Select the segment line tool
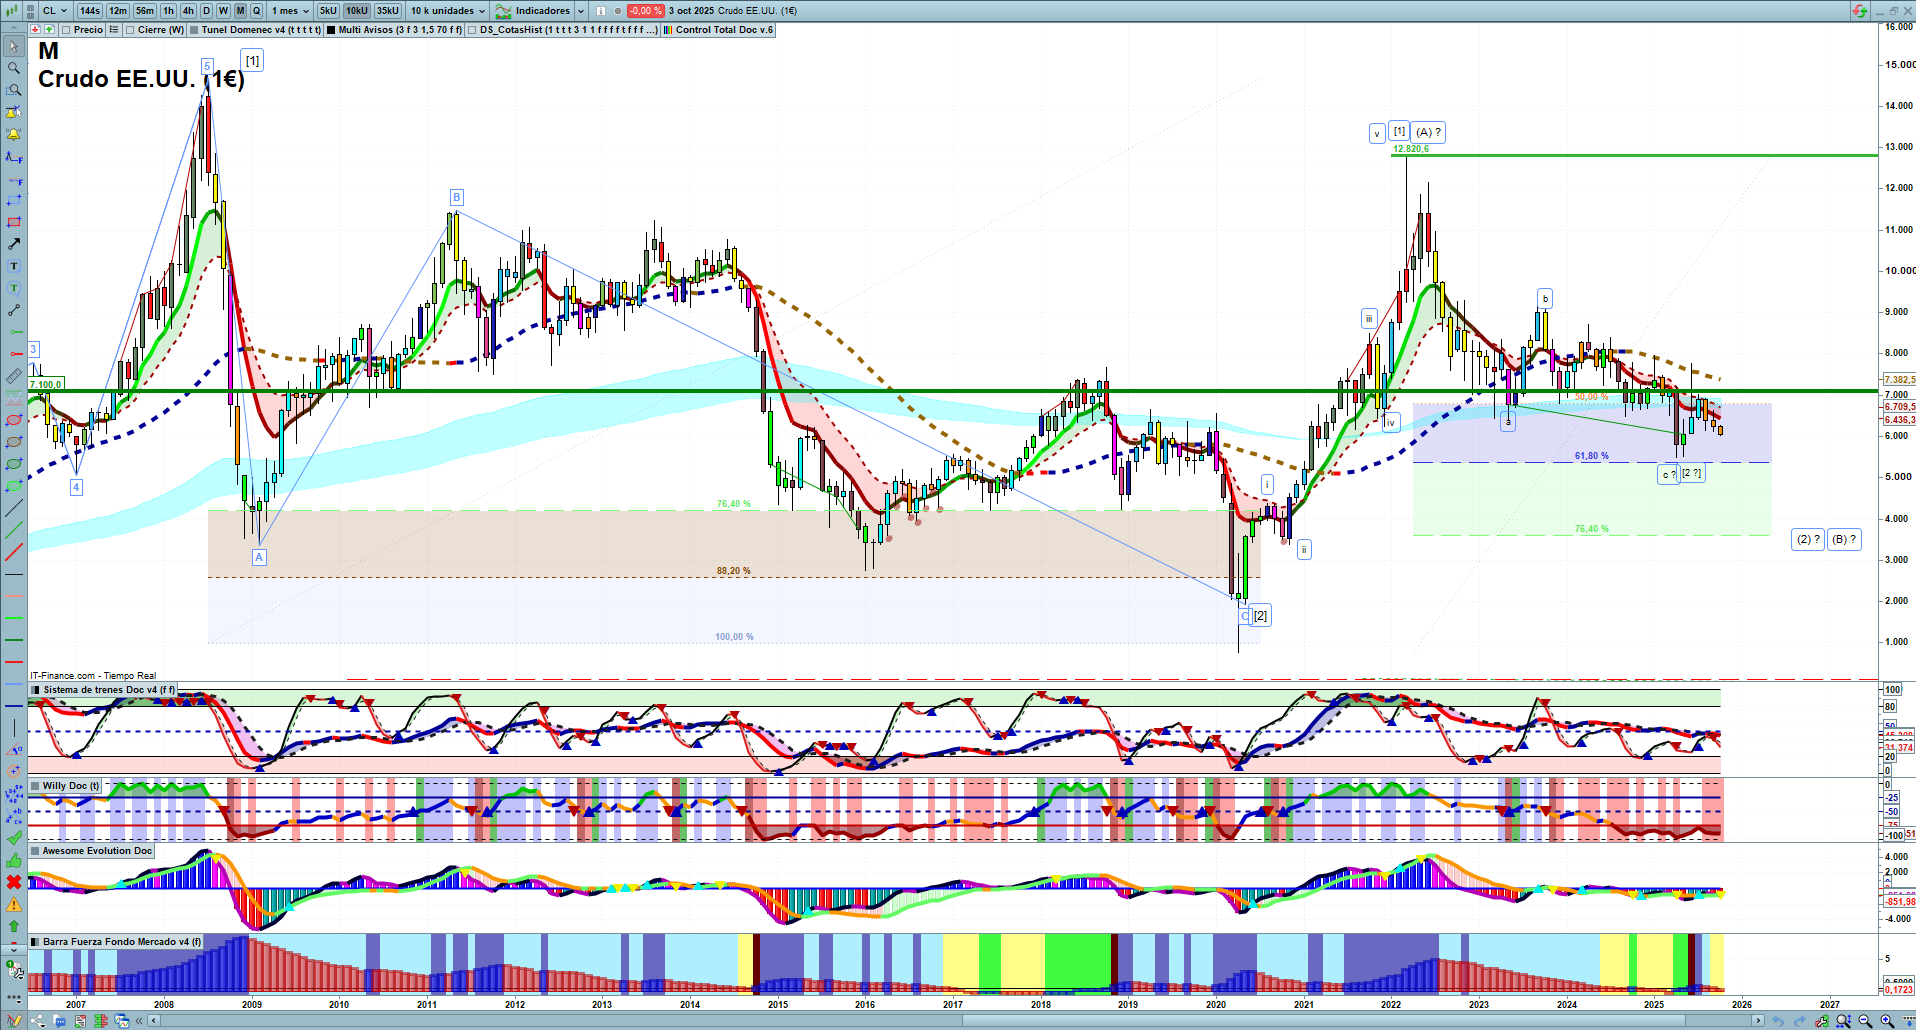The width and height of the screenshot is (1916, 1030). (x=14, y=310)
